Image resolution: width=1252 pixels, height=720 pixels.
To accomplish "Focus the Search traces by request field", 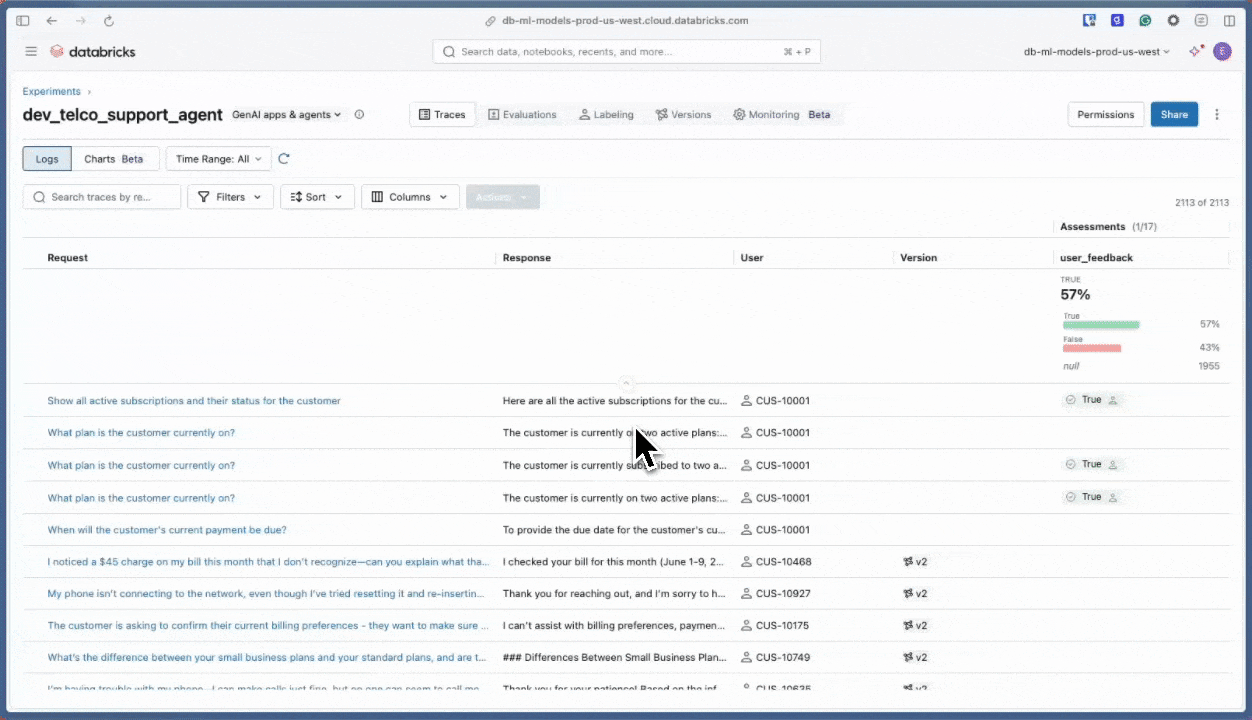I will (102, 197).
